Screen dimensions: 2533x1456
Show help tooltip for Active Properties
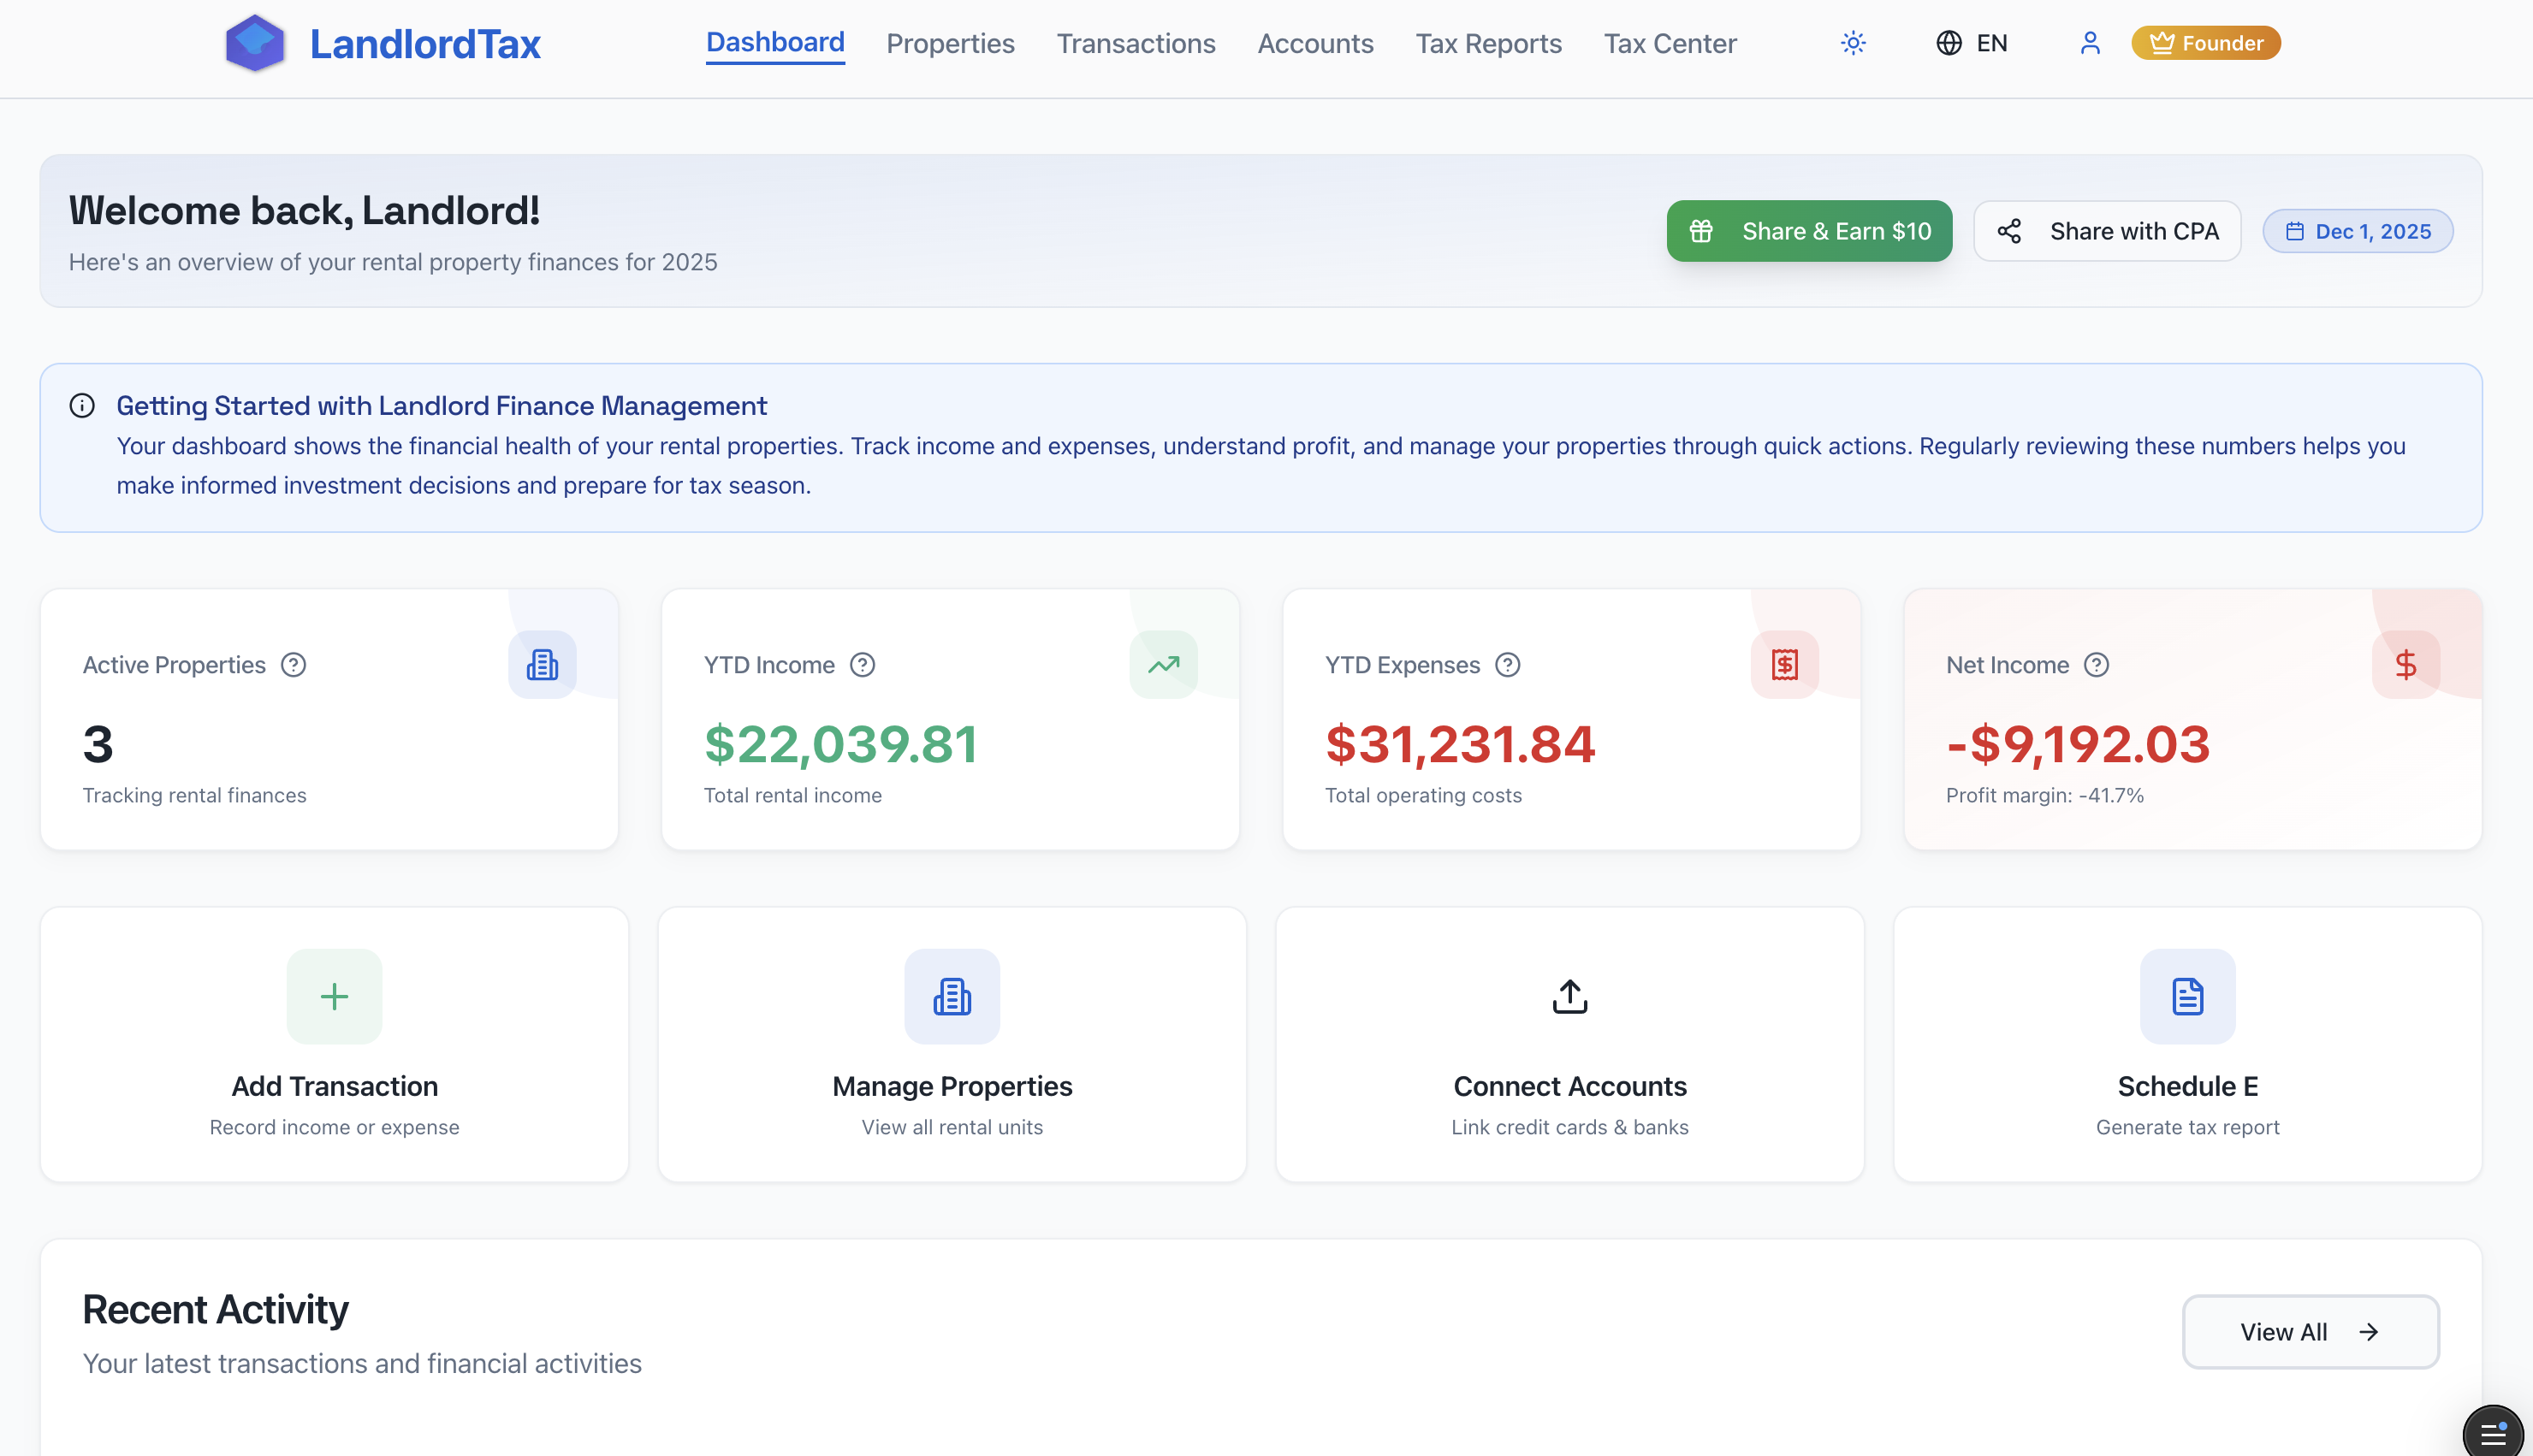[293, 665]
